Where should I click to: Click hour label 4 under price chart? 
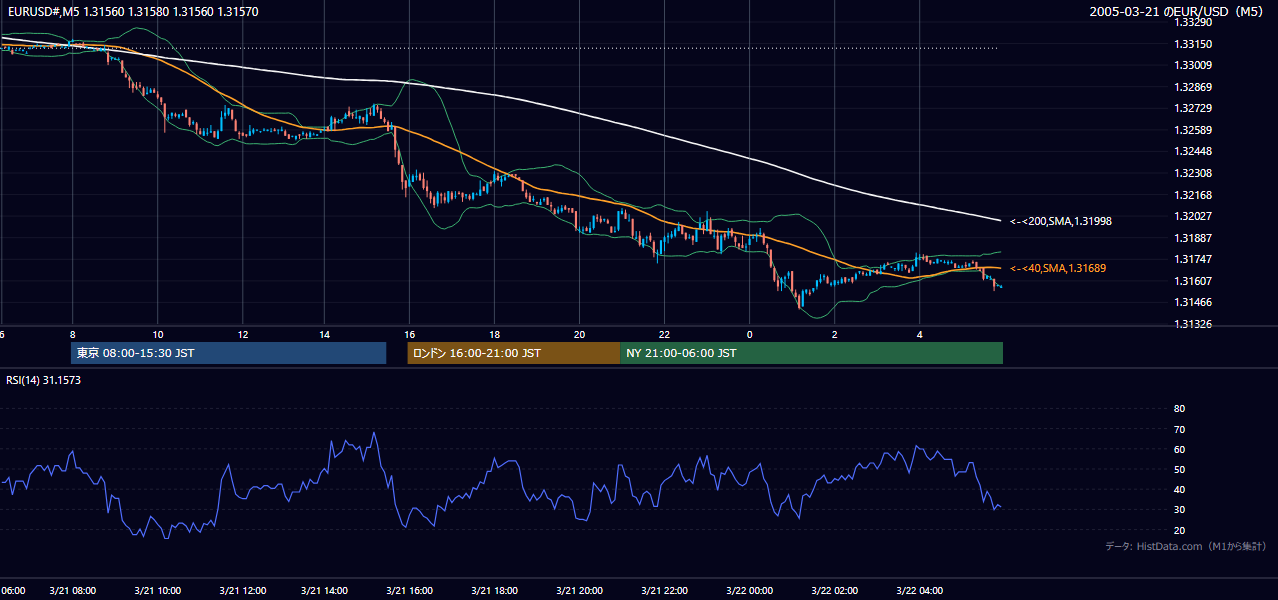click(x=920, y=334)
